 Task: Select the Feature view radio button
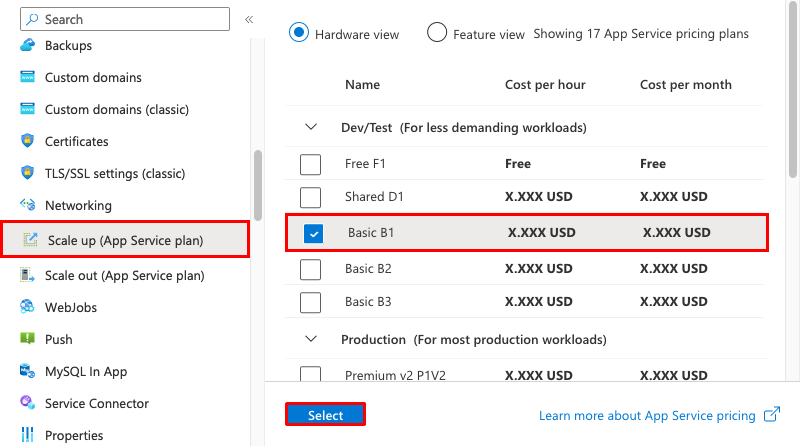click(437, 33)
